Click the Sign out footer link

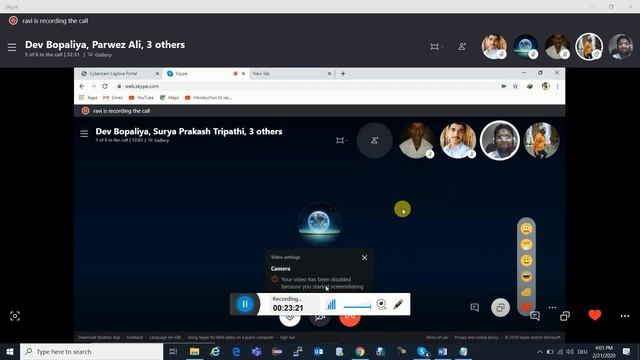click(x=287, y=338)
